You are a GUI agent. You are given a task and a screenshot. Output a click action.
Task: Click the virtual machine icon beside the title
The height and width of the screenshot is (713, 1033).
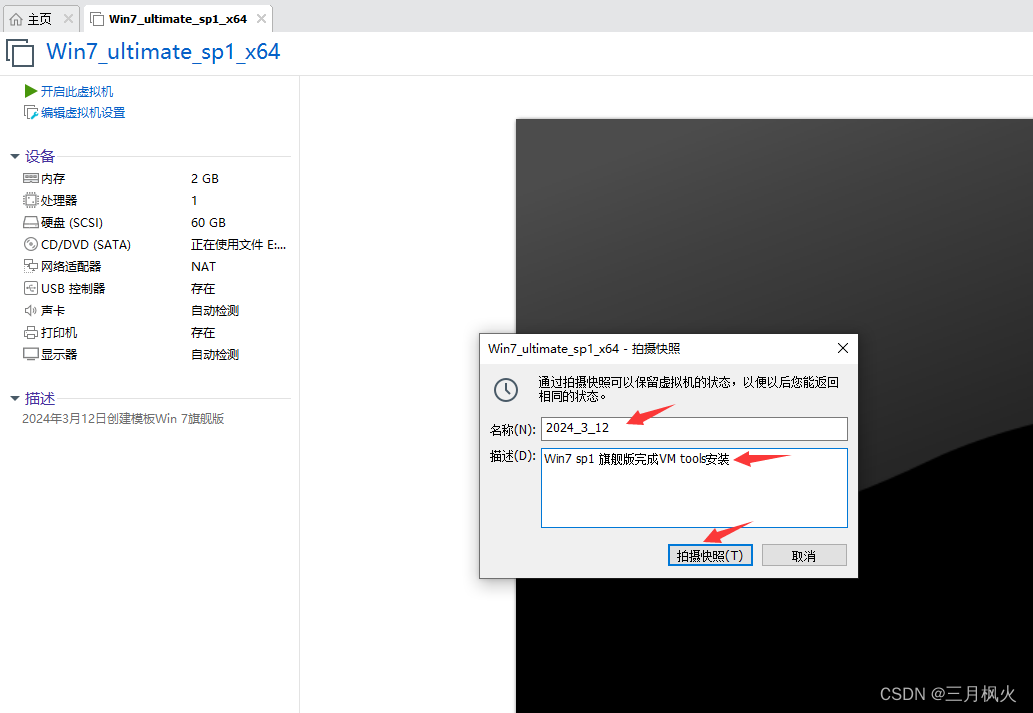(x=20, y=52)
